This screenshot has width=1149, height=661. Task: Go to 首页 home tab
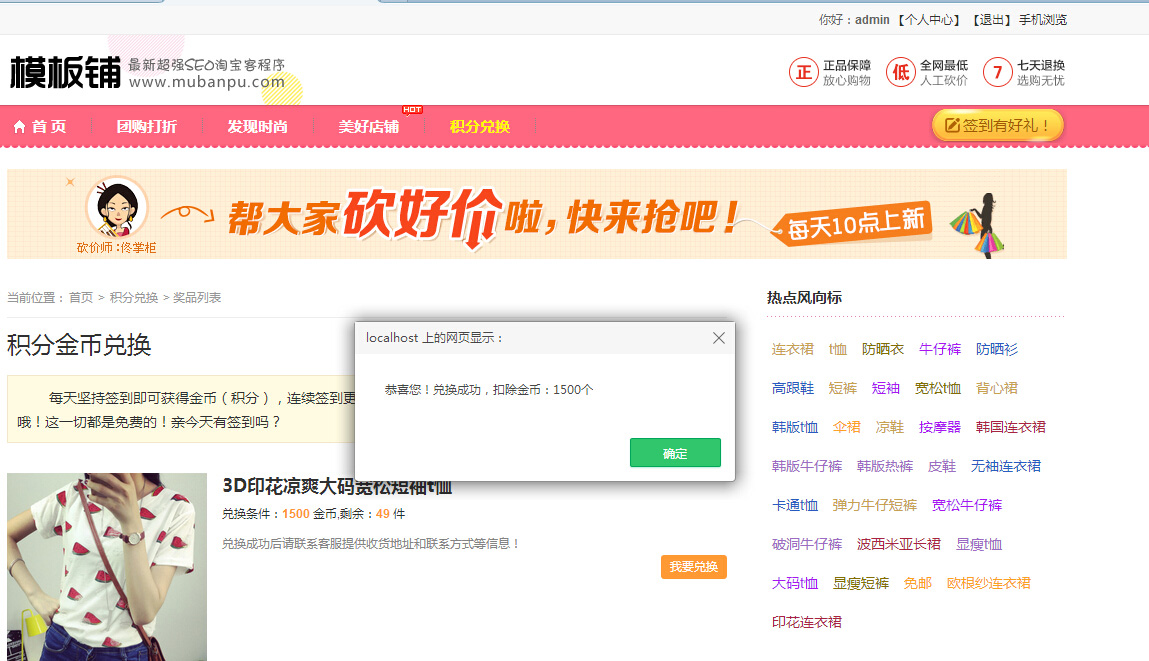point(40,126)
